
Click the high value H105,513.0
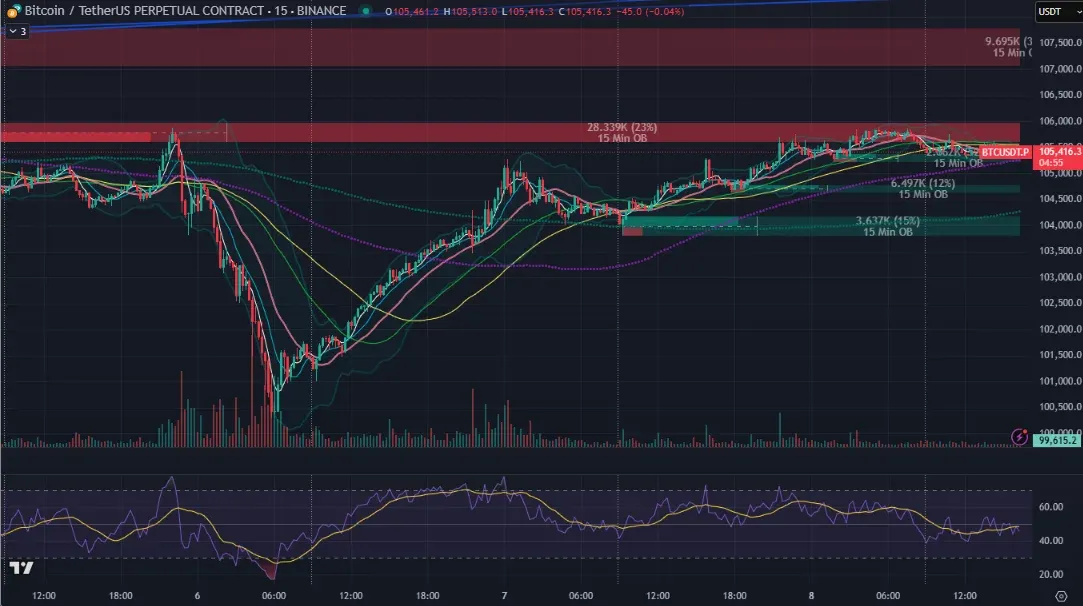pos(470,12)
